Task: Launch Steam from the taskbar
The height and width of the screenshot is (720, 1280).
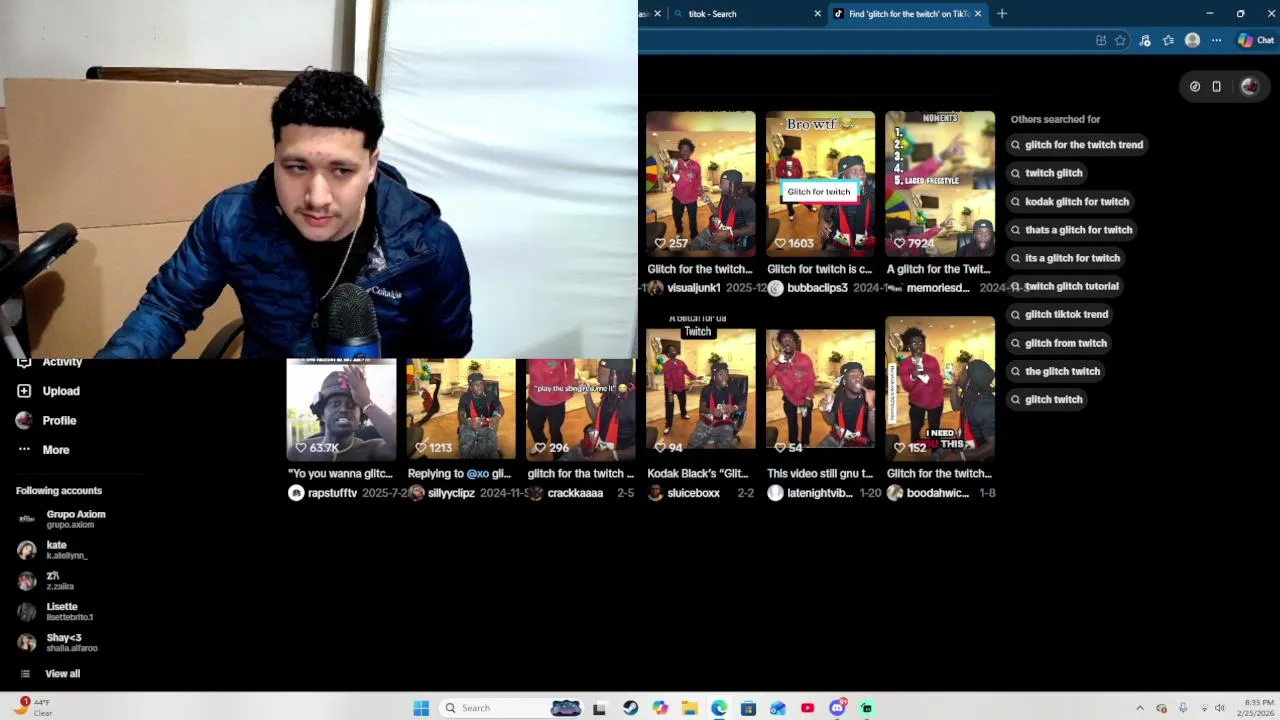Action: click(x=630, y=708)
